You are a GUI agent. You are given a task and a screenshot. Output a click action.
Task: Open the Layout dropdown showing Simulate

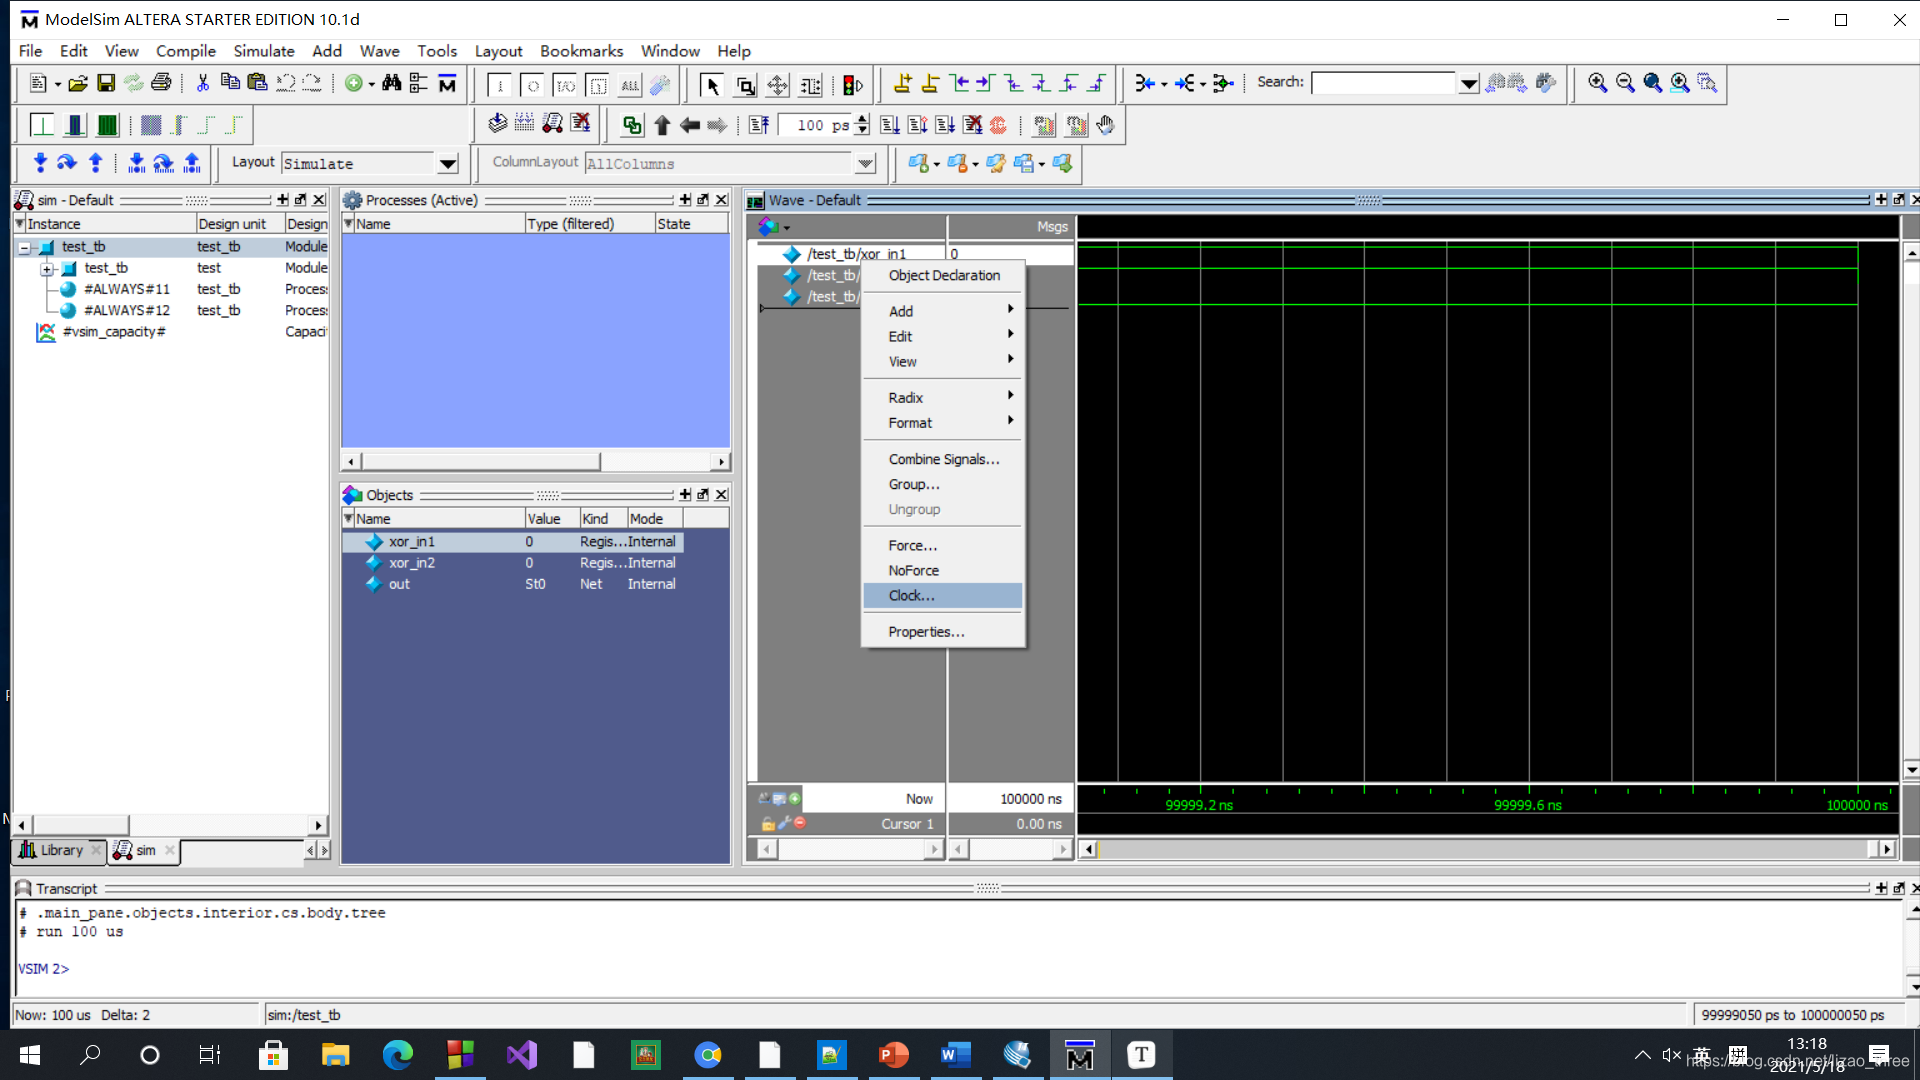(x=447, y=163)
